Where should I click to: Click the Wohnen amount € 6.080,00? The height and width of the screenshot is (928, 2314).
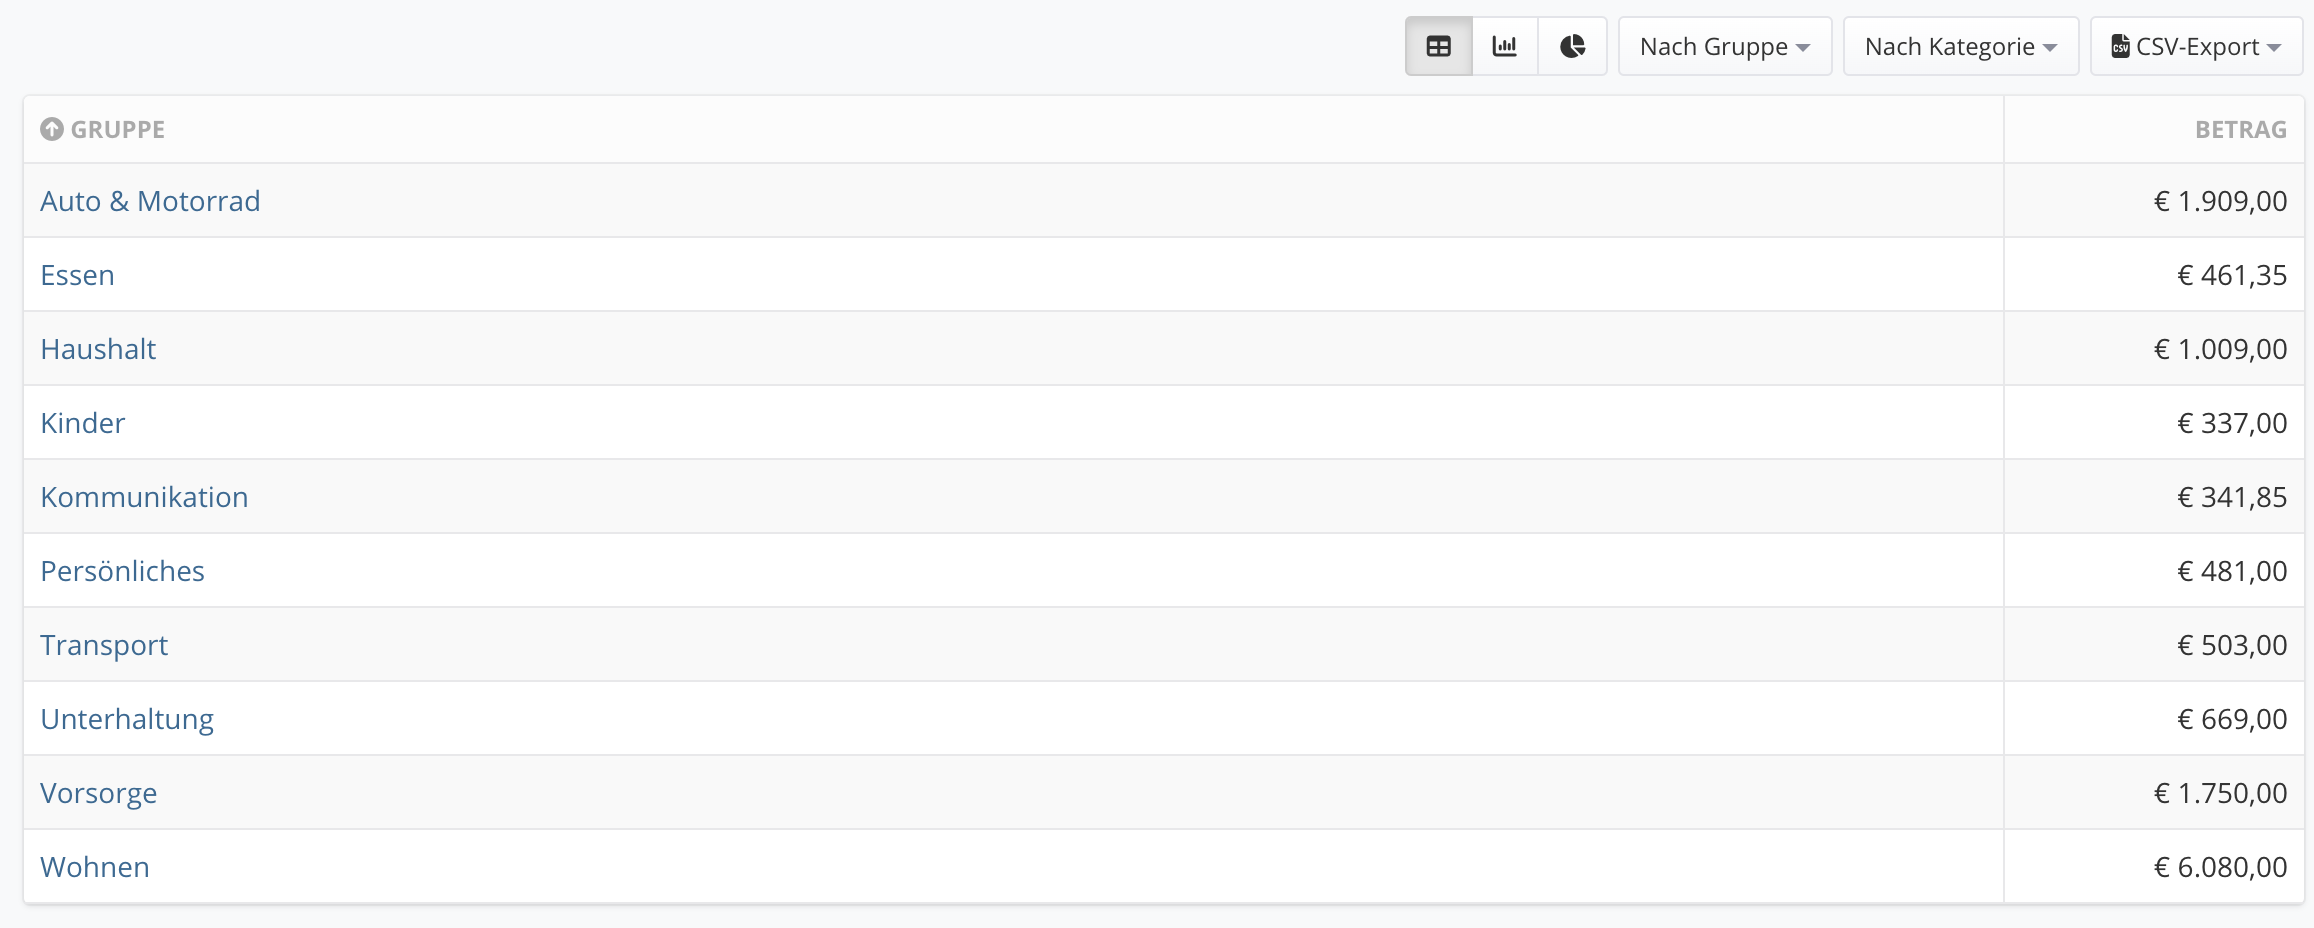pyautogui.click(x=2220, y=867)
